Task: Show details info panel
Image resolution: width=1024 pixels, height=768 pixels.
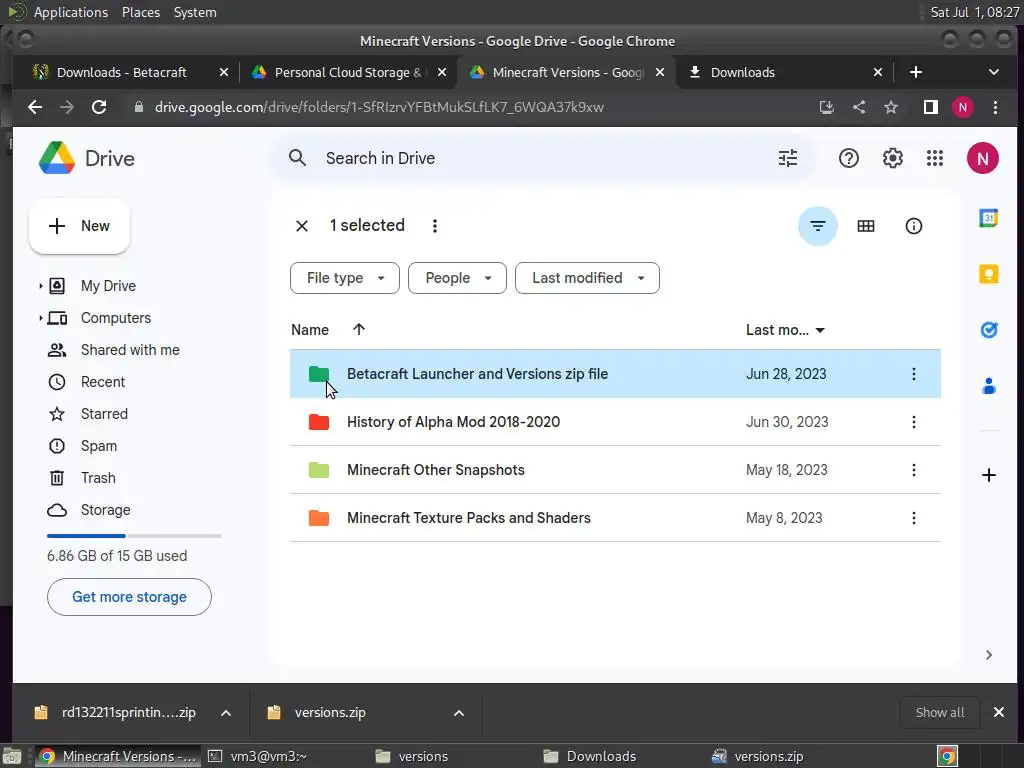Action: tap(913, 226)
